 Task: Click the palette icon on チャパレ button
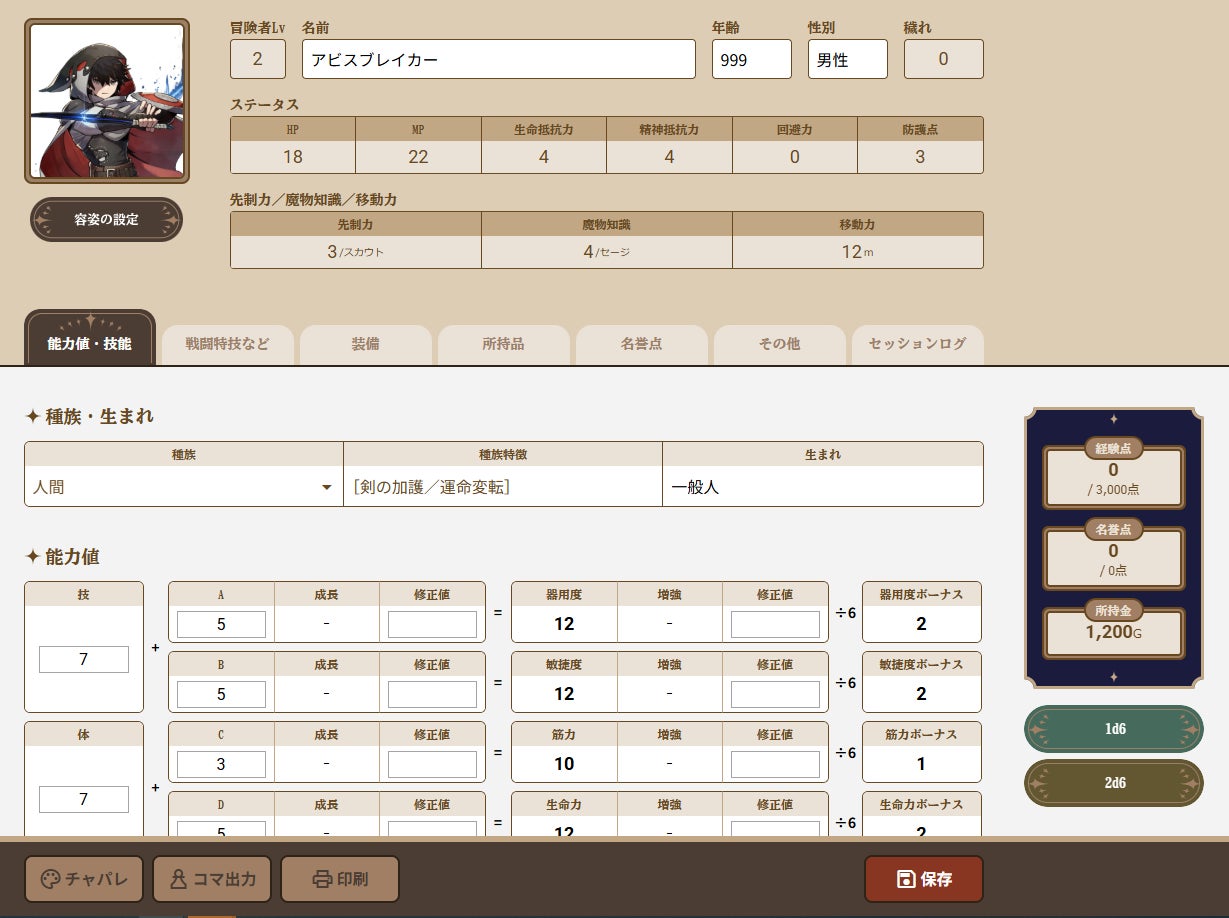50,880
